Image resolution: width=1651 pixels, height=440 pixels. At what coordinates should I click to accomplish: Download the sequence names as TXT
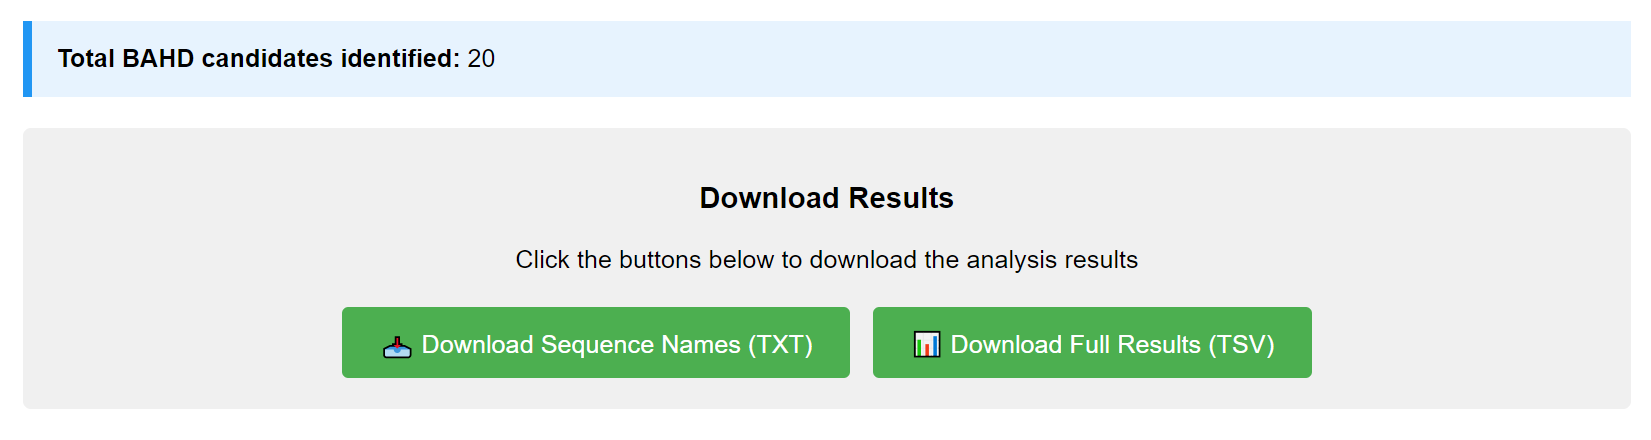[596, 343]
